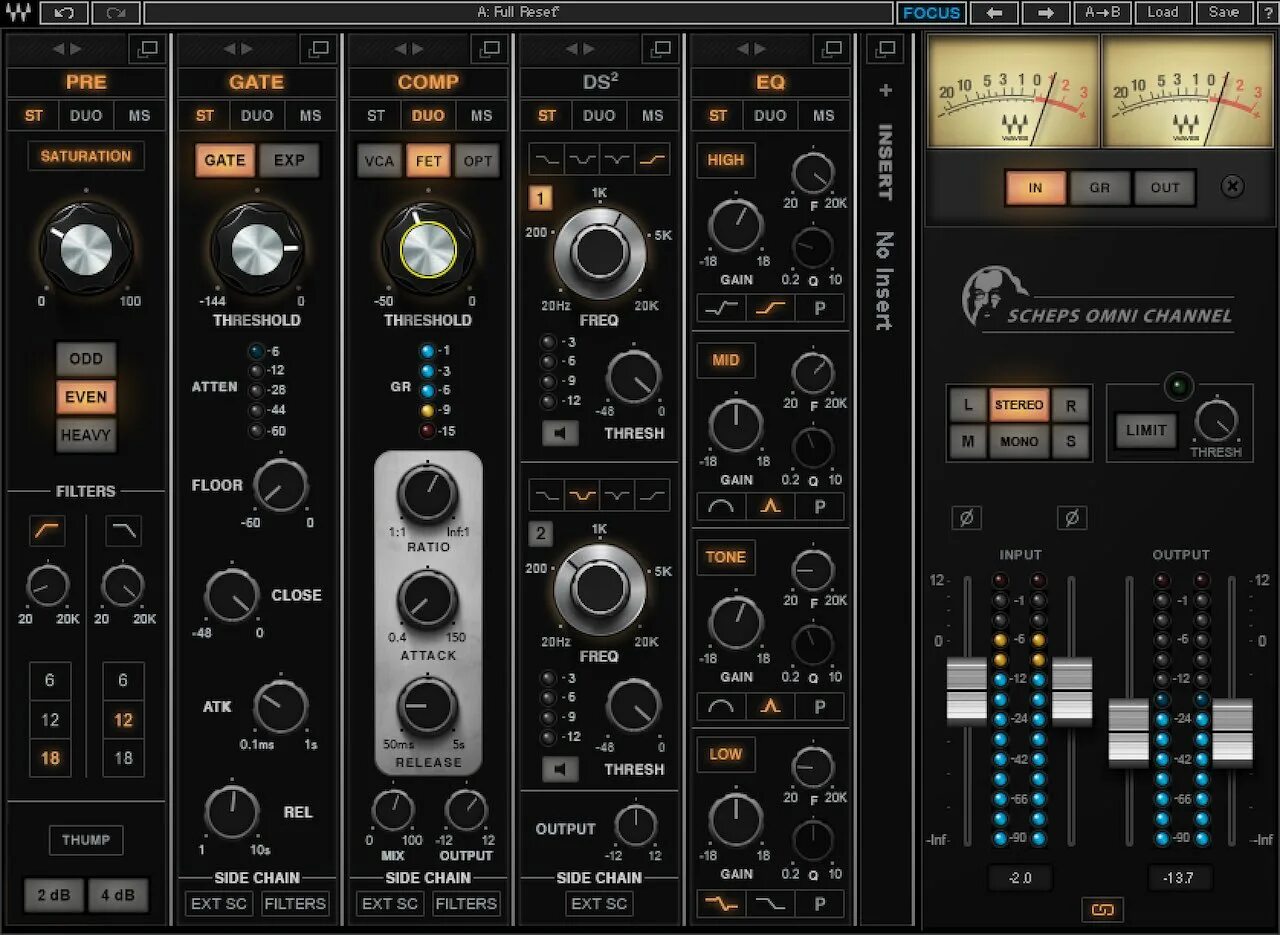
Task: Switch compressor type to VCA
Action: tap(379, 161)
